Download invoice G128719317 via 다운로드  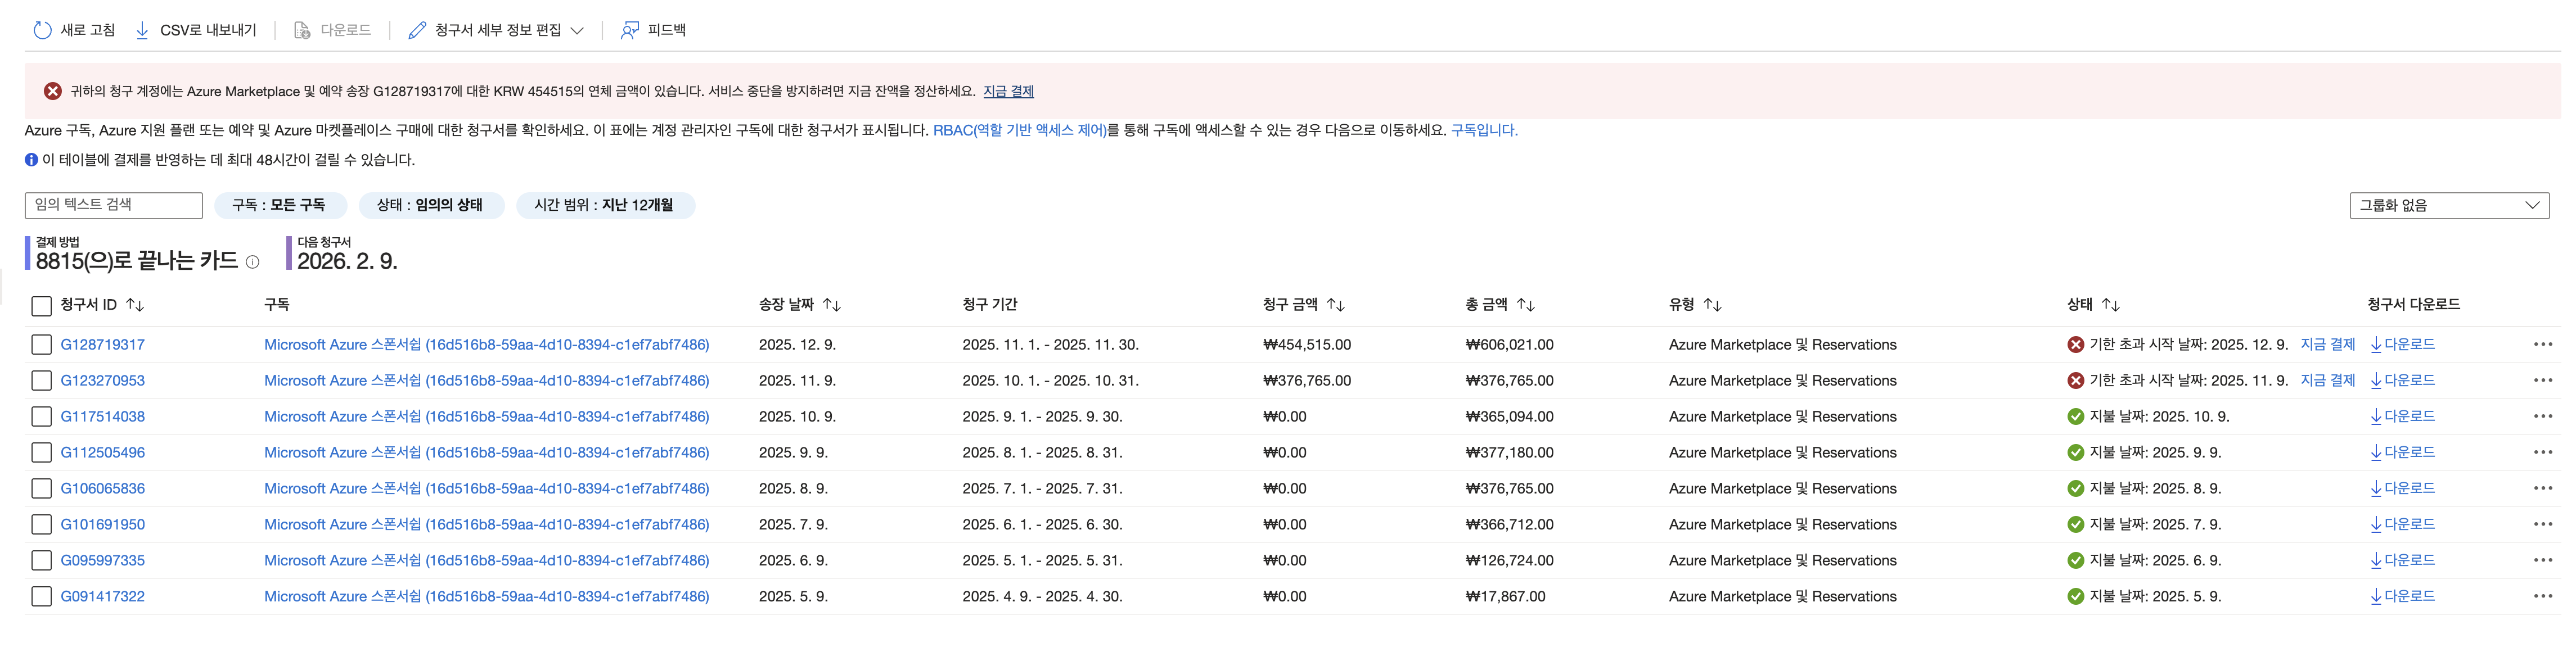pyautogui.click(x=2402, y=344)
